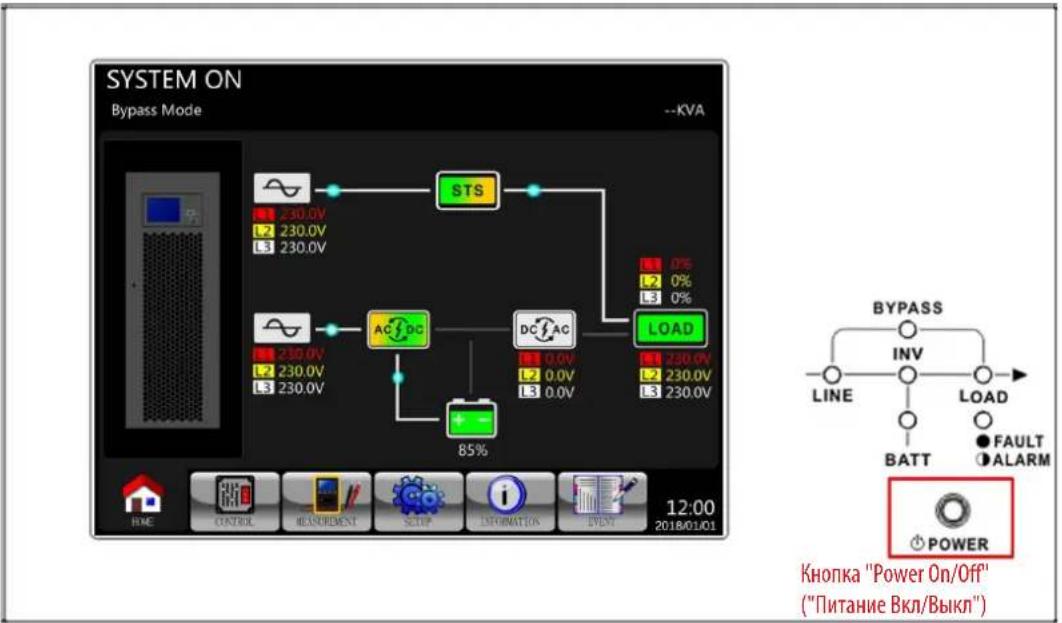The width and height of the screenshot is (1062, 623).
Task: Open the Information icon
Action: tap(510, 501)
